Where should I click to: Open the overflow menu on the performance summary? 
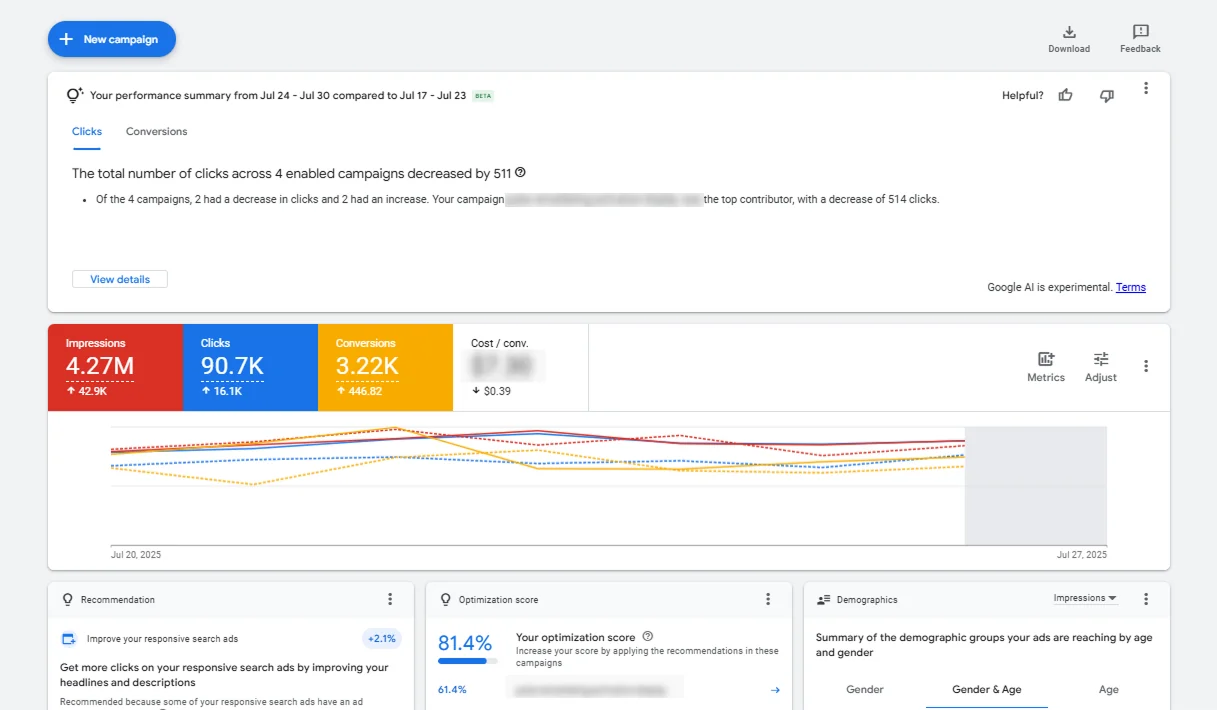[1146, 88]
